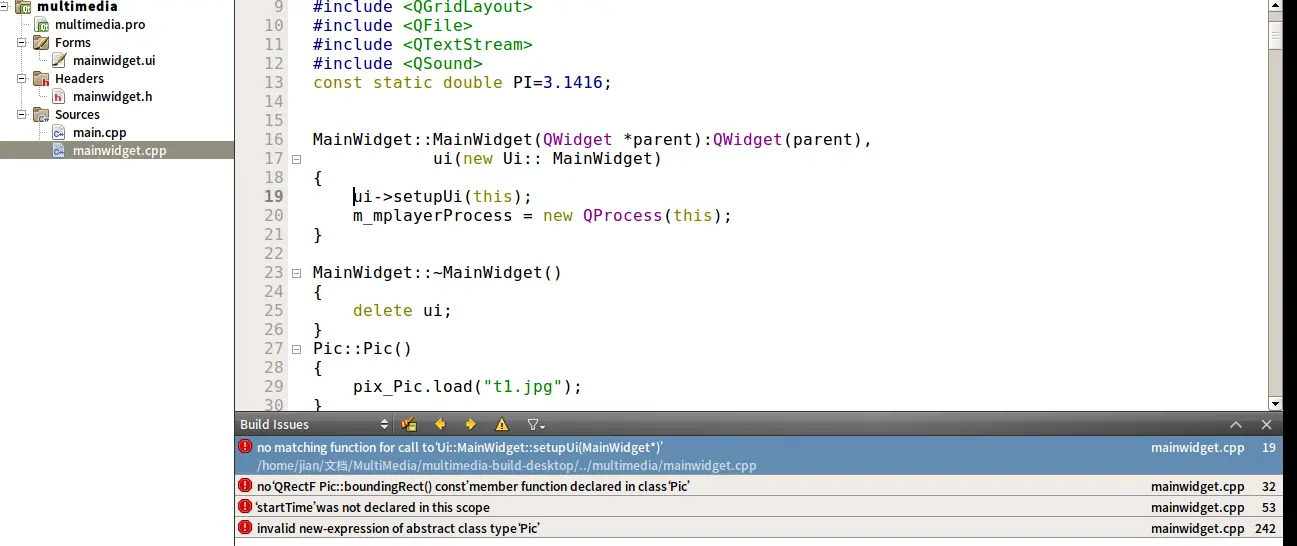1297x546 pixels.
Task: Select the Sources folder label
Action: [x=77, y=114]
